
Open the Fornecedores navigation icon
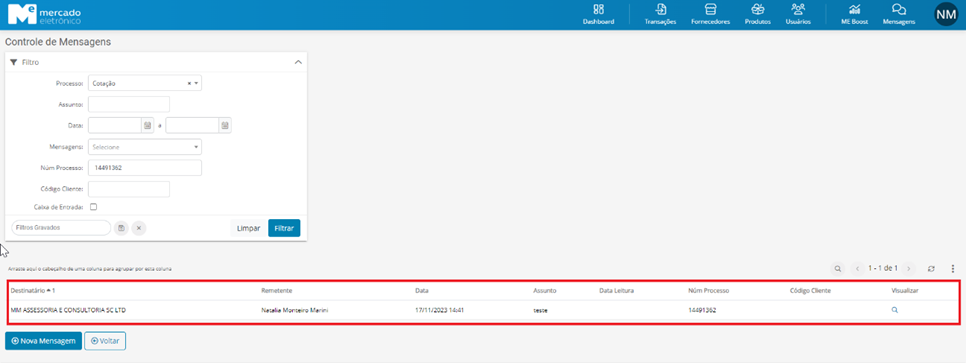pos(710,10)
